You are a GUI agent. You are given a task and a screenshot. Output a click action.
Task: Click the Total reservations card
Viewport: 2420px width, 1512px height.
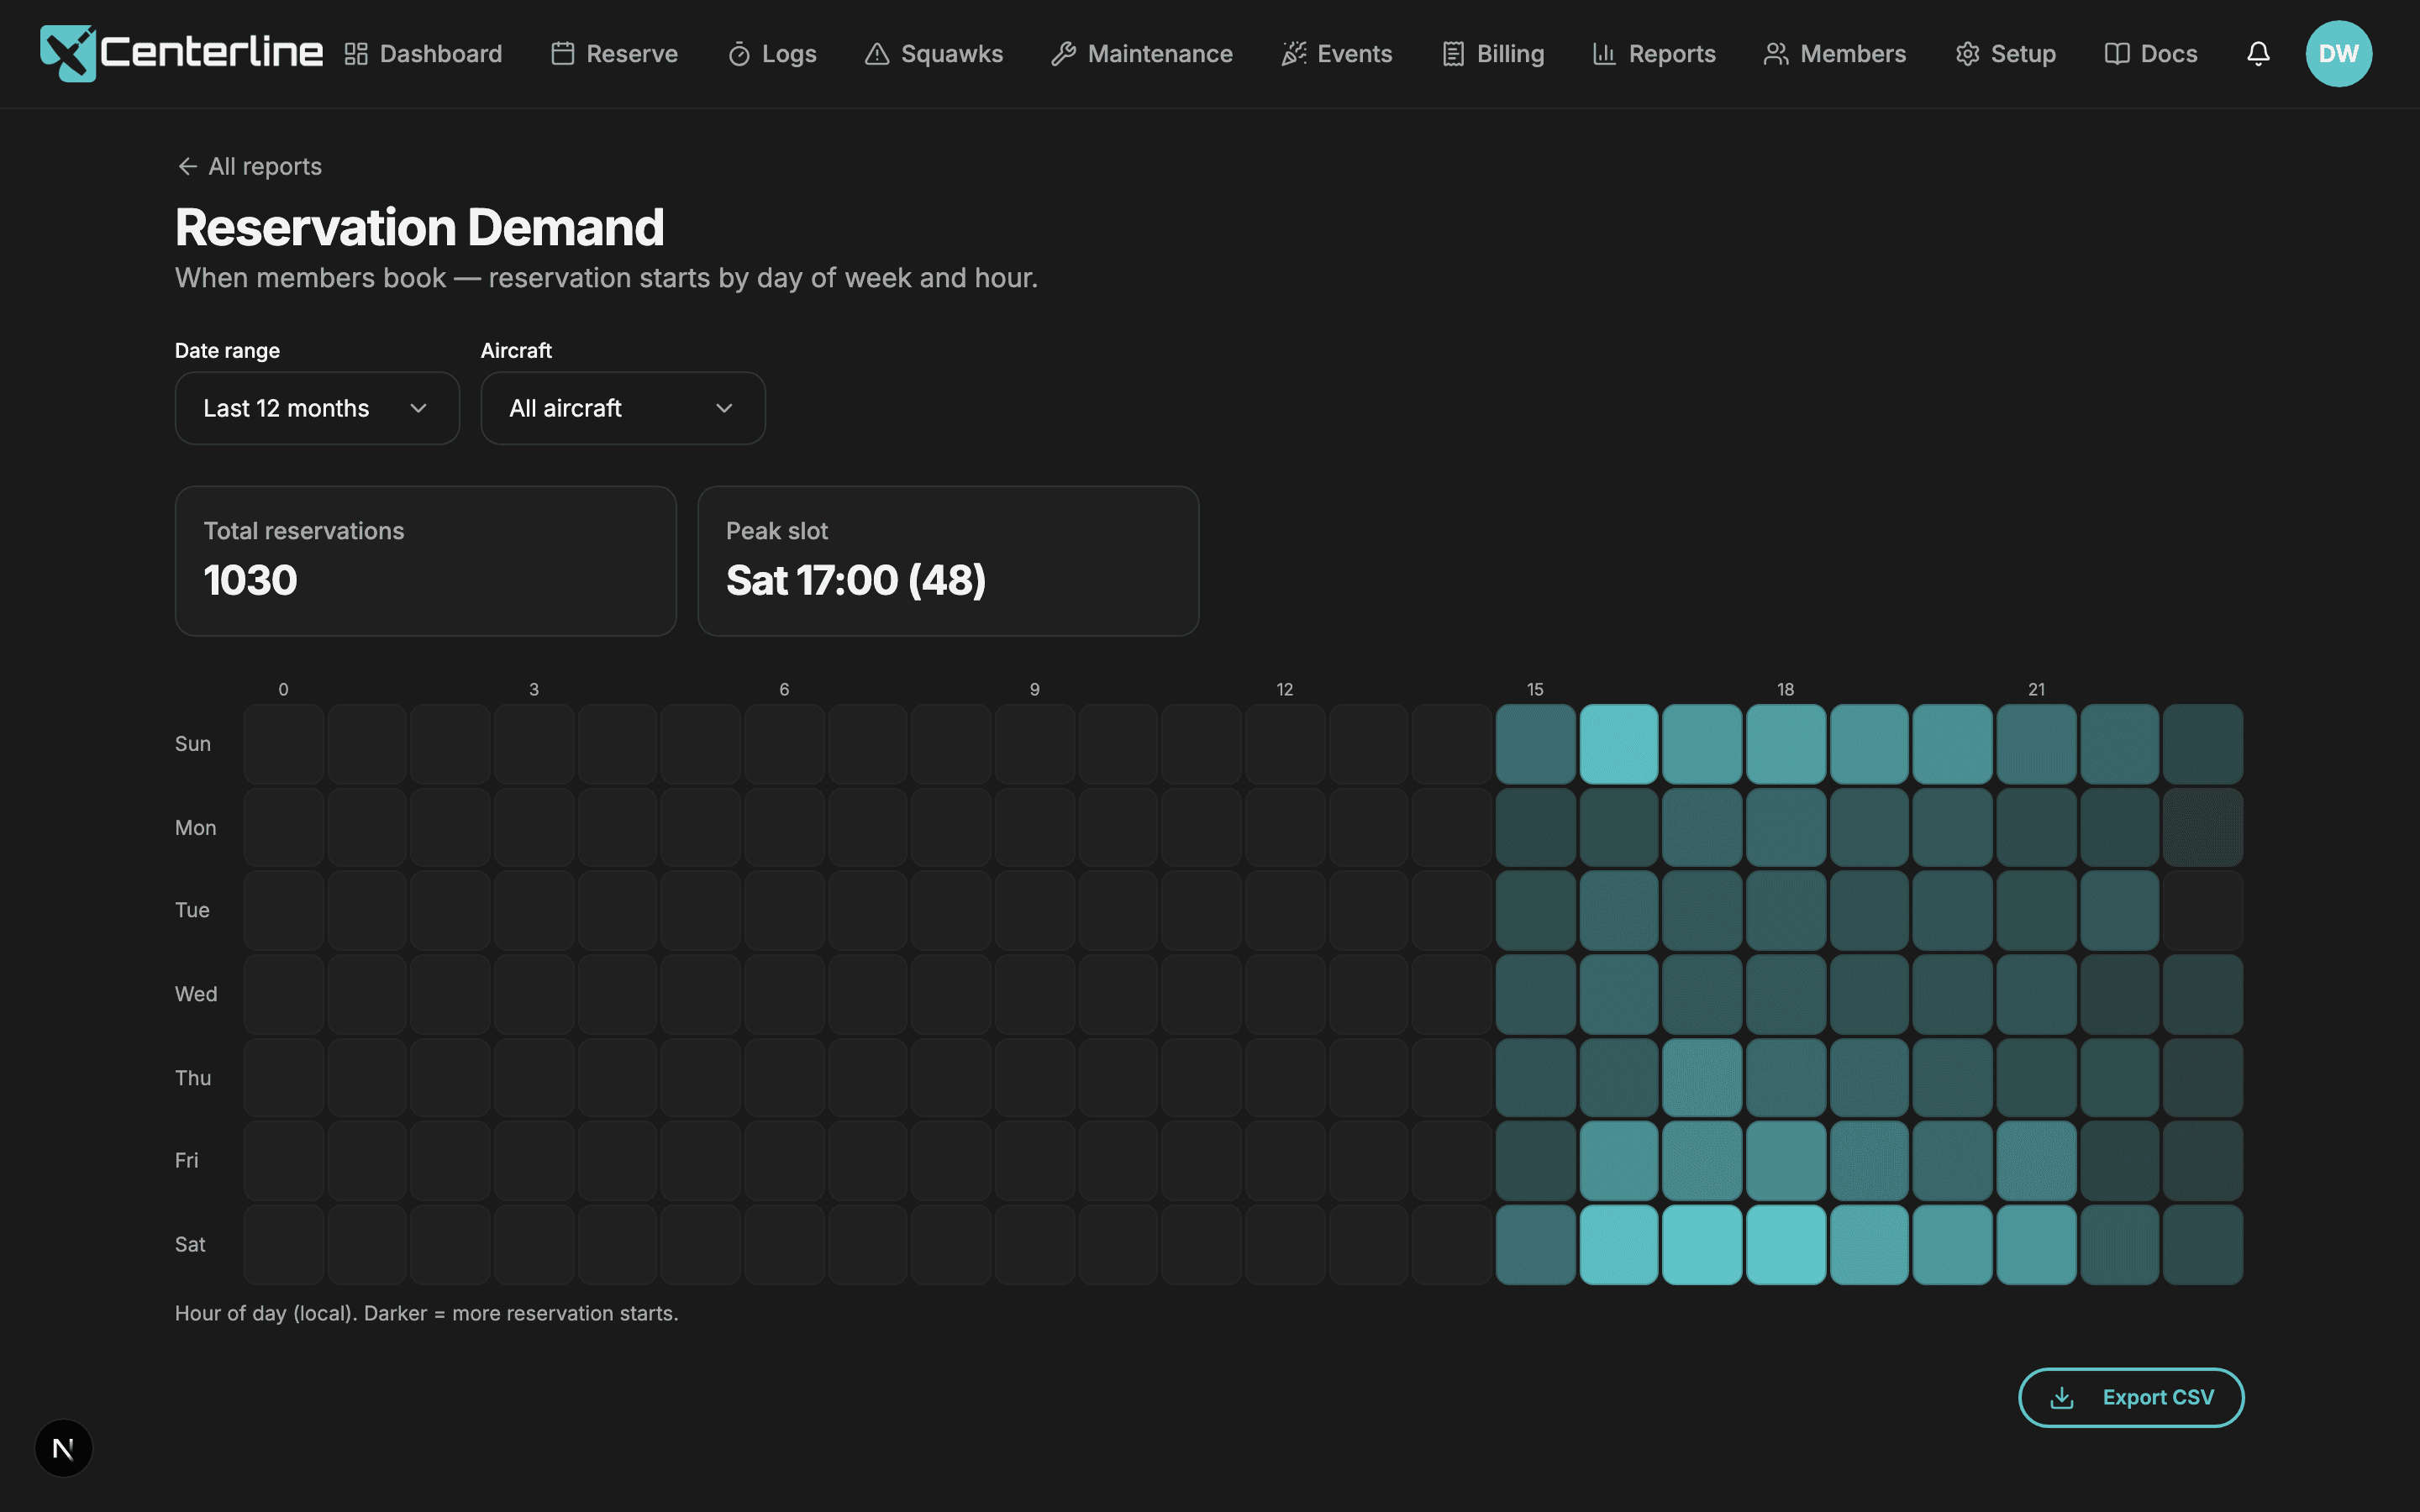[x=426, y=561]
